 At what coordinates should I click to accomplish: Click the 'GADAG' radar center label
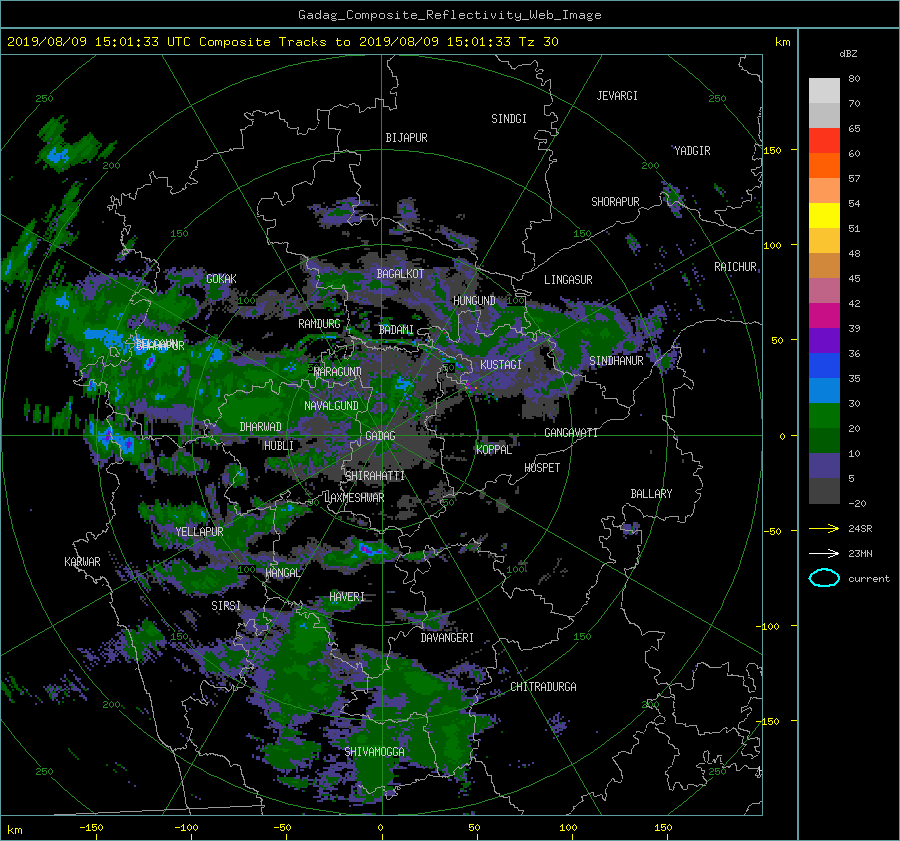click(x=381, y=436)
